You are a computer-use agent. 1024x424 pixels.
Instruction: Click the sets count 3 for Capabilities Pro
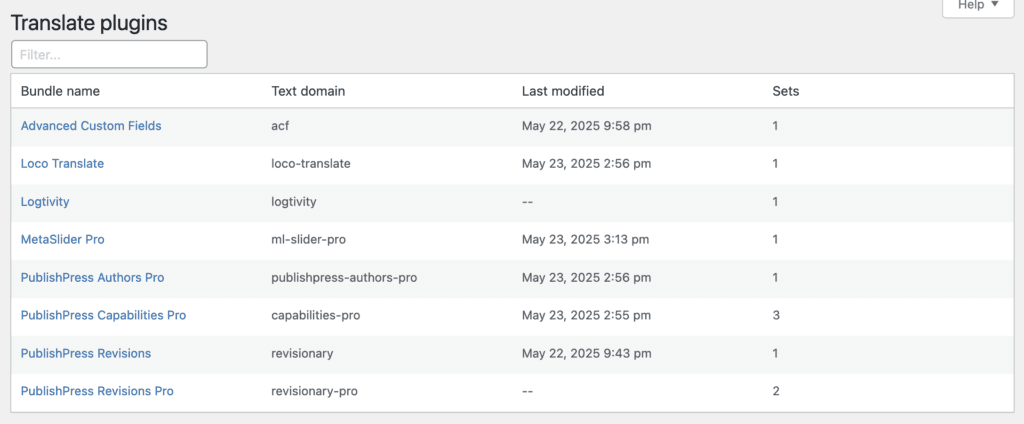pos(776,315)
